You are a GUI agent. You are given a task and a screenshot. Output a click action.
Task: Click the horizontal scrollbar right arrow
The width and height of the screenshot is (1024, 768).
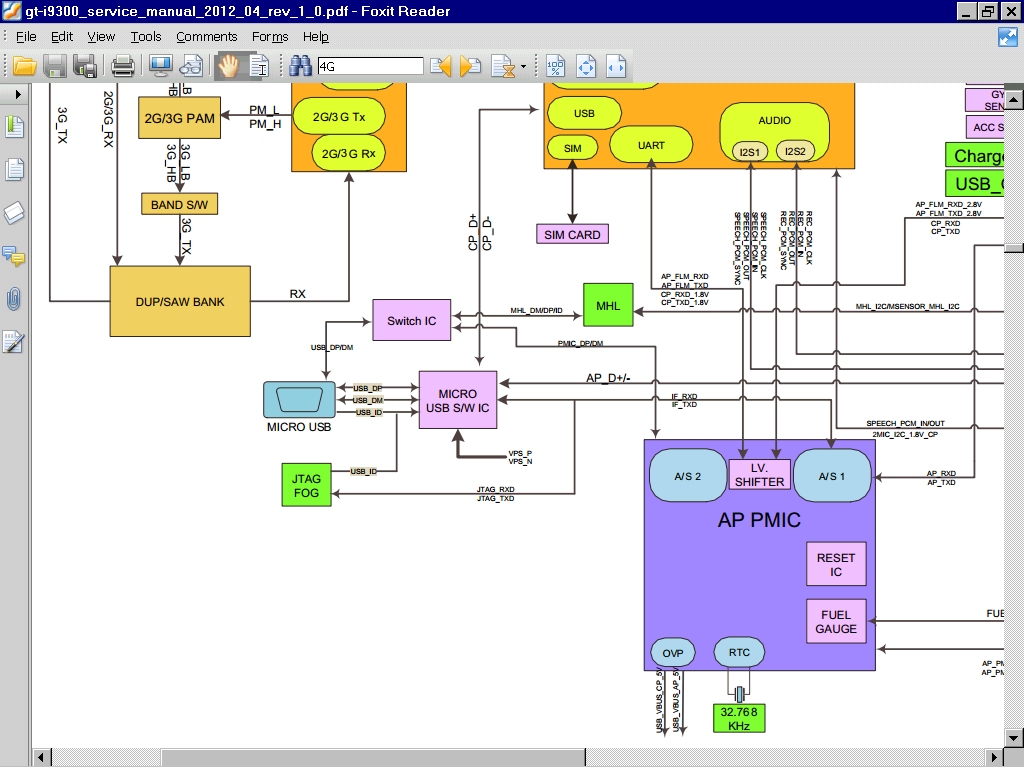coord(995,758)
